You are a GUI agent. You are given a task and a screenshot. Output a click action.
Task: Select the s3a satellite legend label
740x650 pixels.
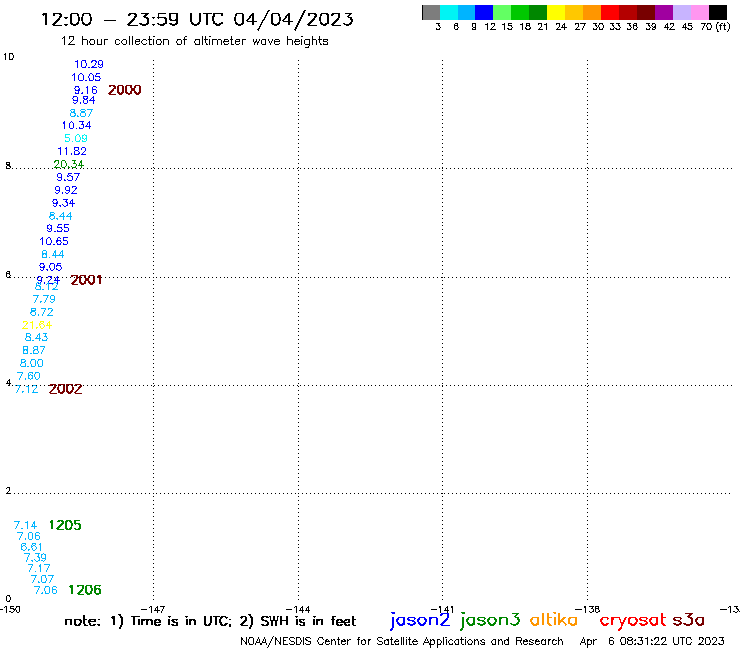click(x=689, y=620)
